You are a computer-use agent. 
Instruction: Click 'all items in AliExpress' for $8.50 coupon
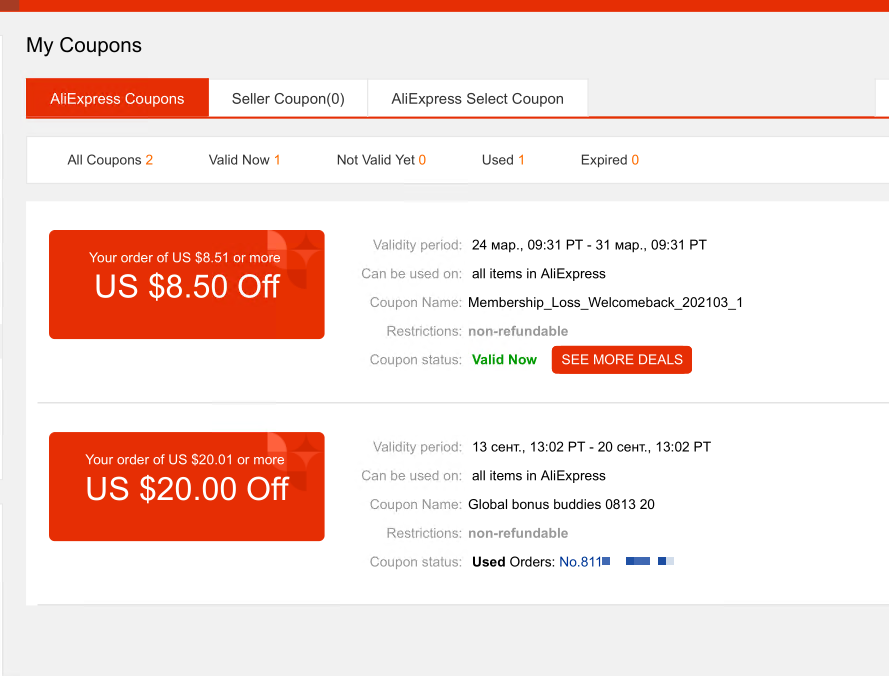pos(539,273)
